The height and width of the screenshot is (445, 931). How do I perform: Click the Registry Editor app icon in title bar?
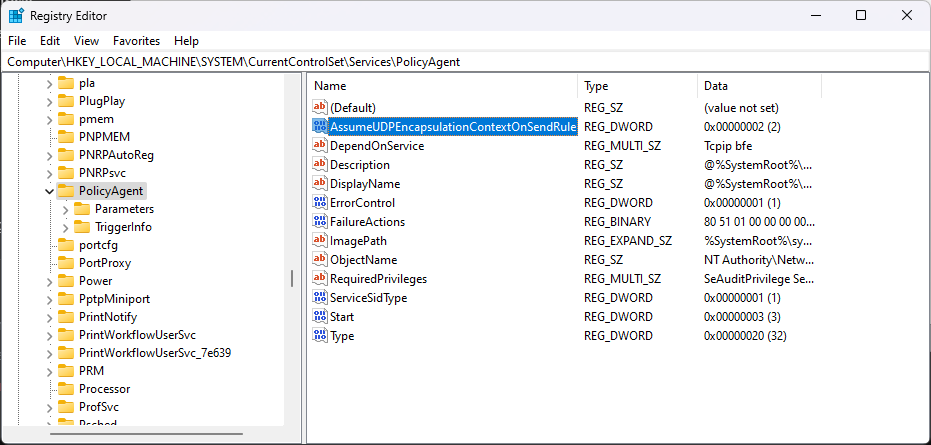tap(16, 16)
